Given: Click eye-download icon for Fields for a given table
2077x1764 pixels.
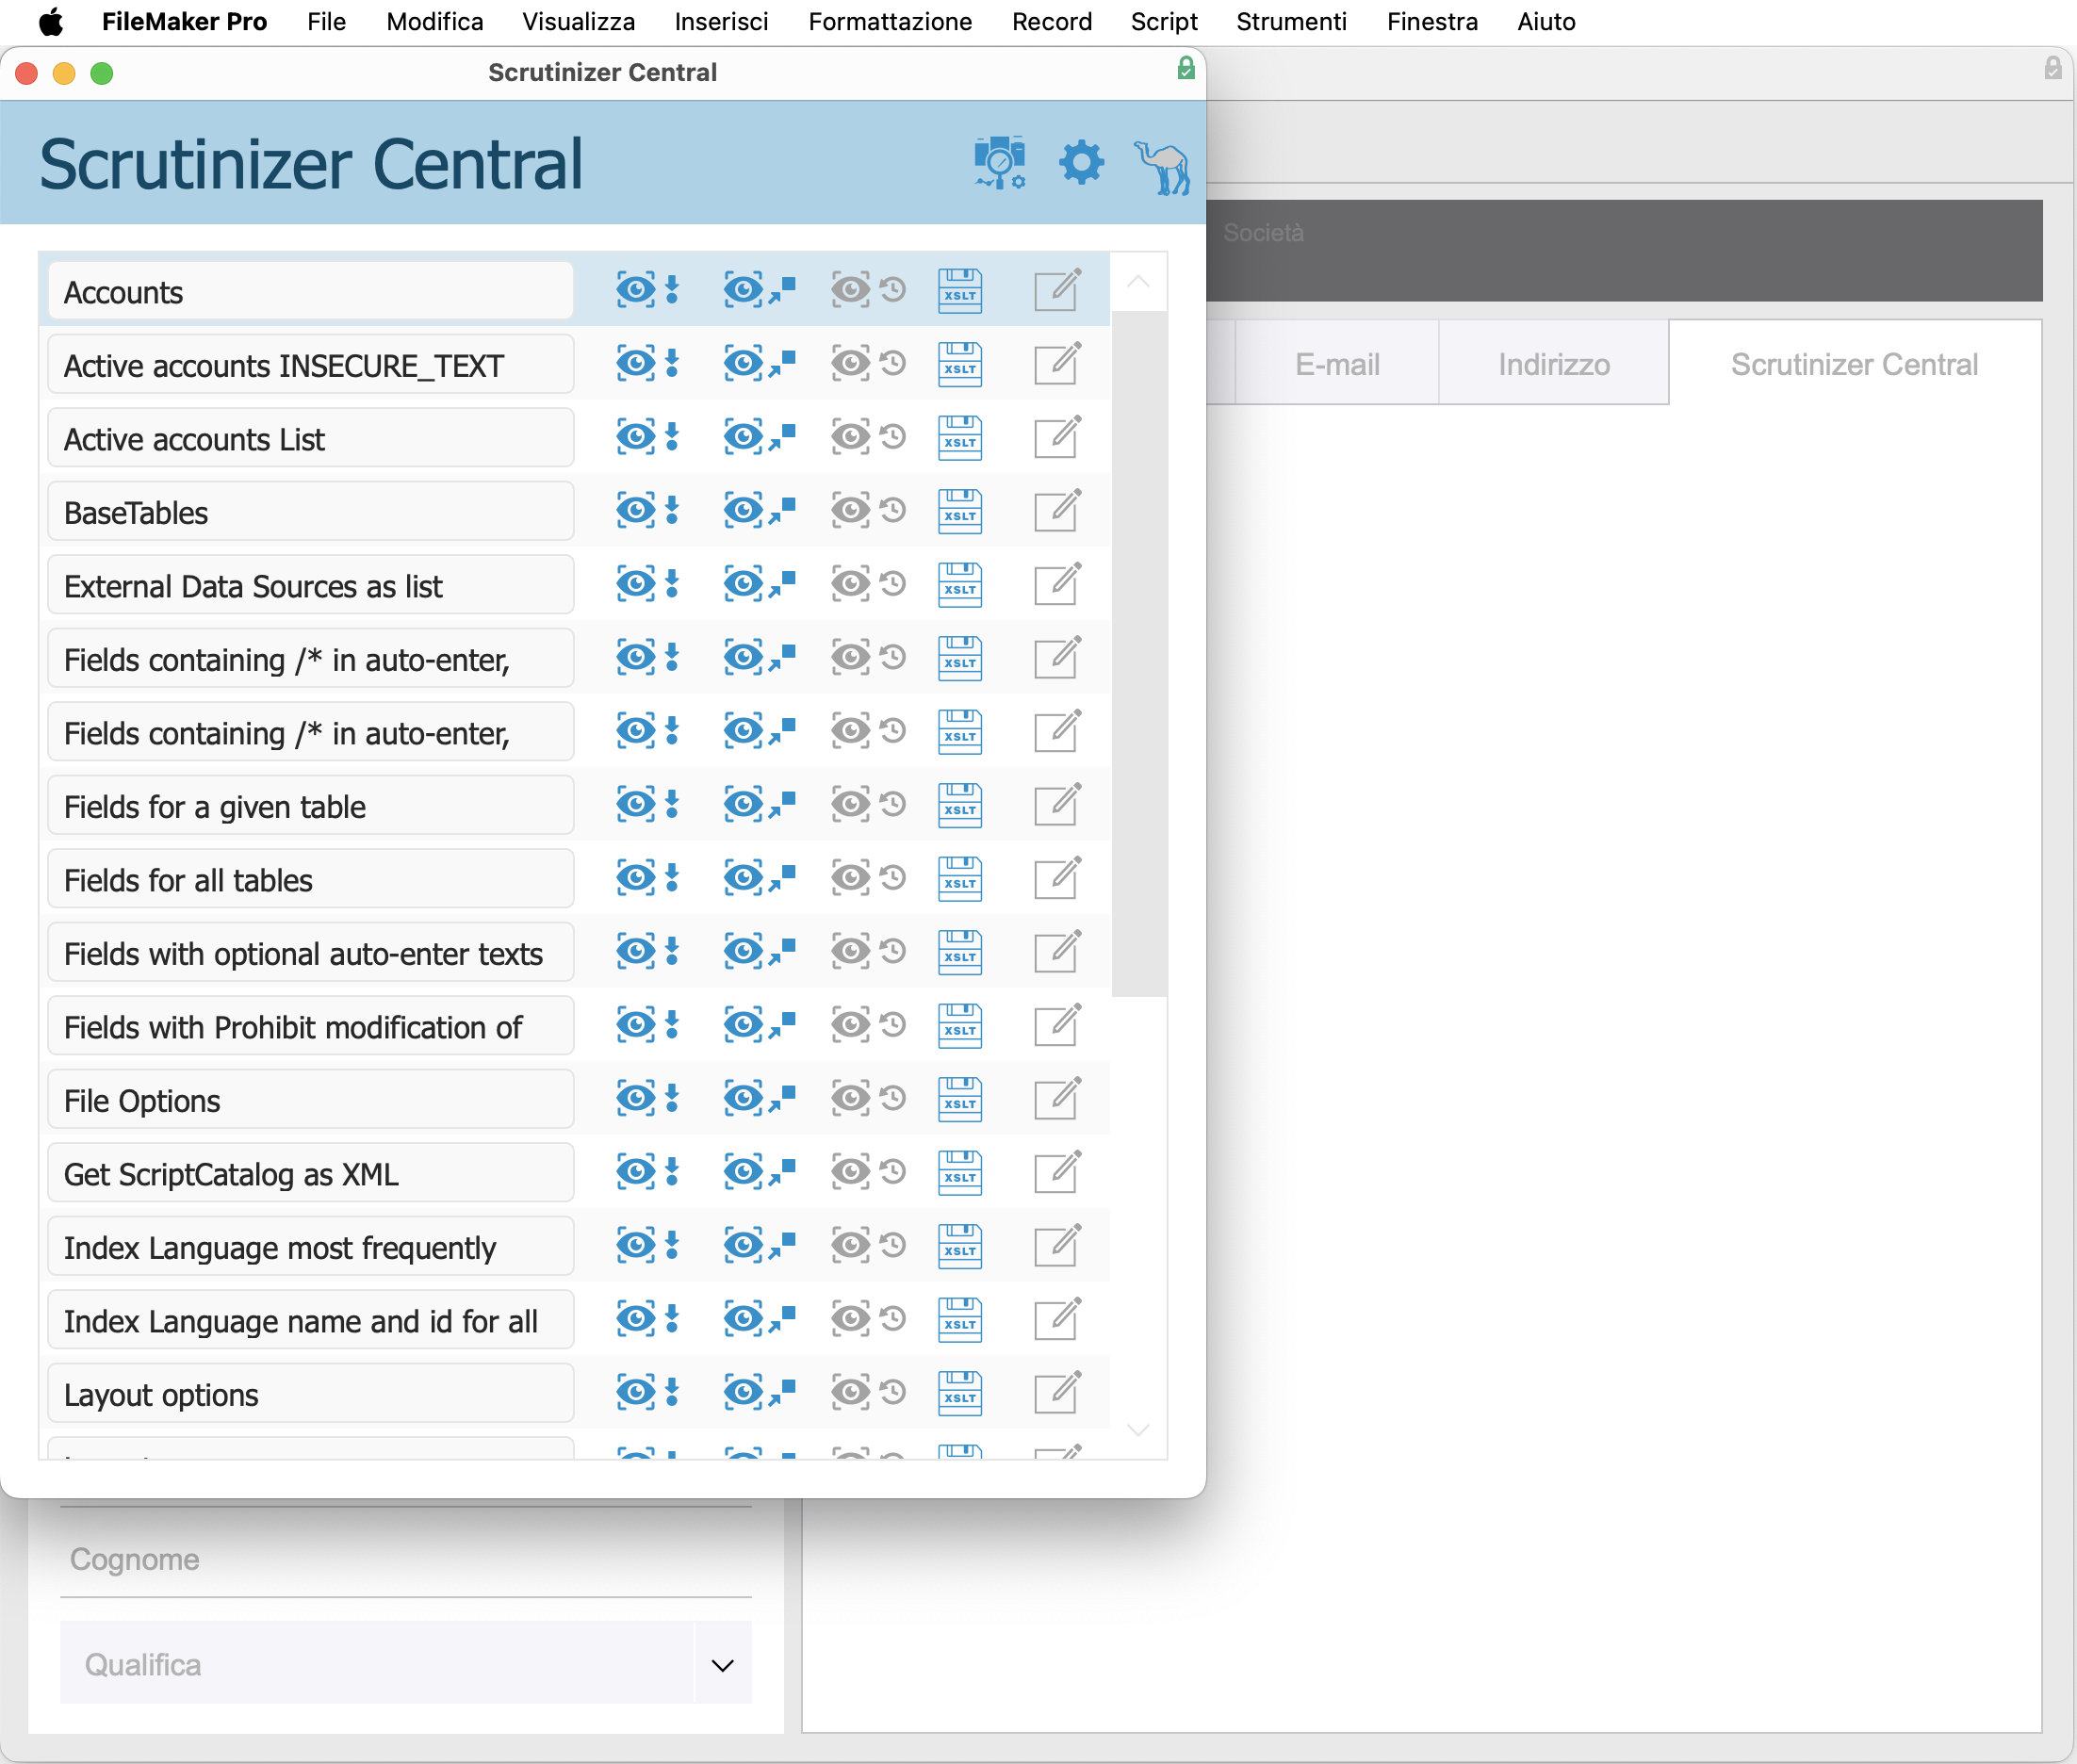Looking at the screenshot, I should (x=647, y=804).
